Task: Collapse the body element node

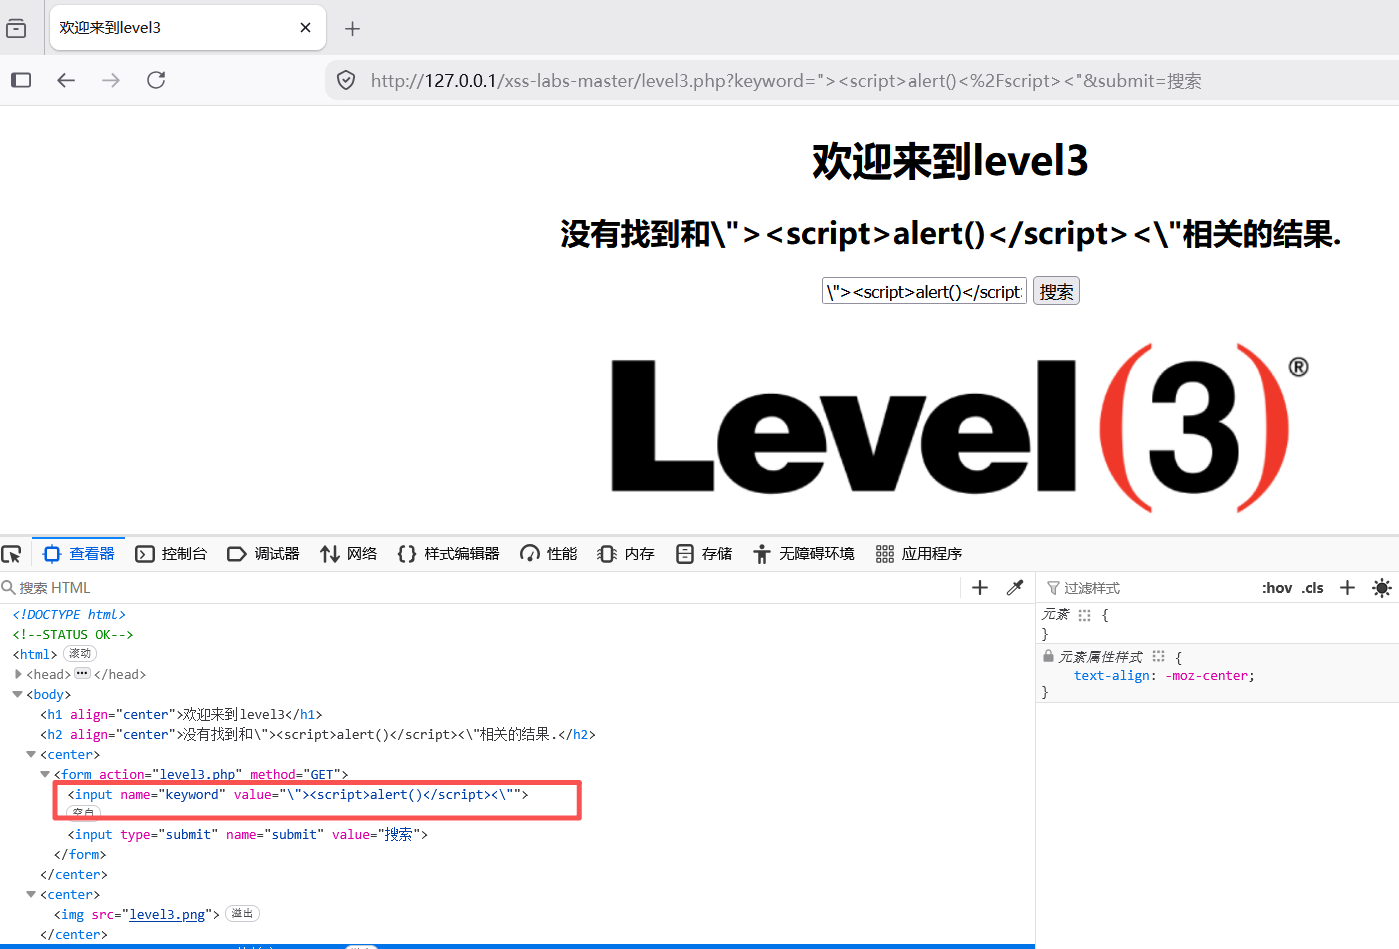Action: [x=18, y=694]
